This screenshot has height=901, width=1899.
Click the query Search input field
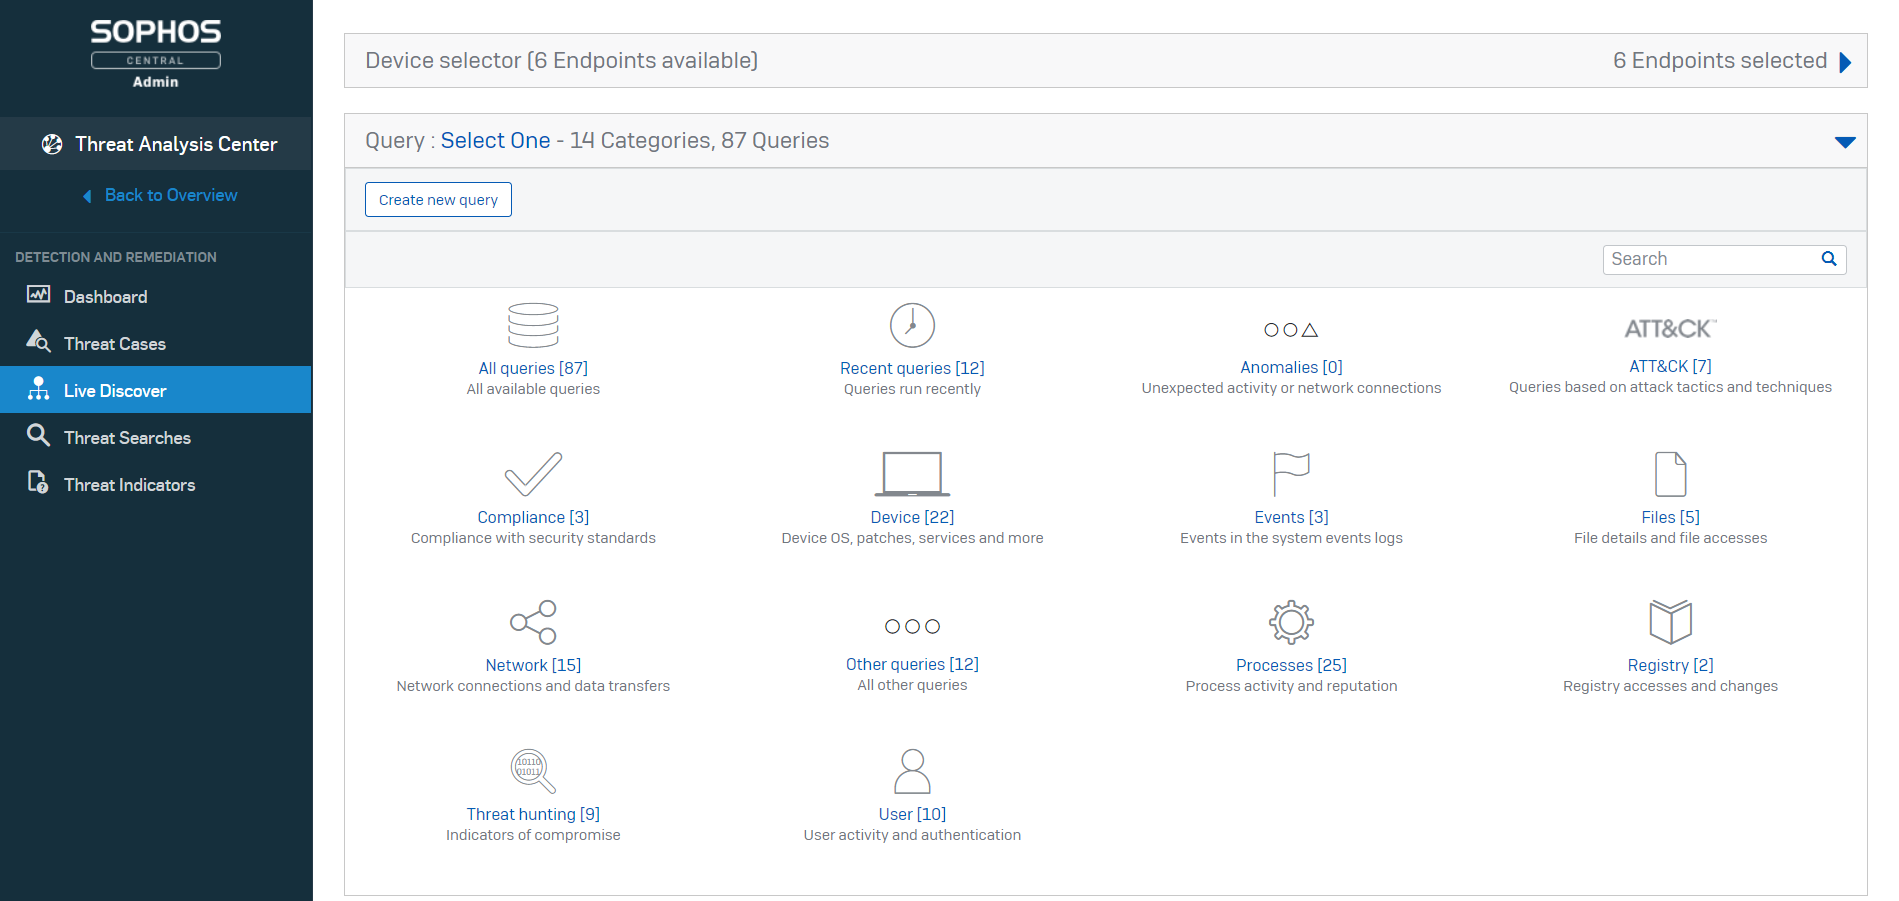click(1712, 259)
